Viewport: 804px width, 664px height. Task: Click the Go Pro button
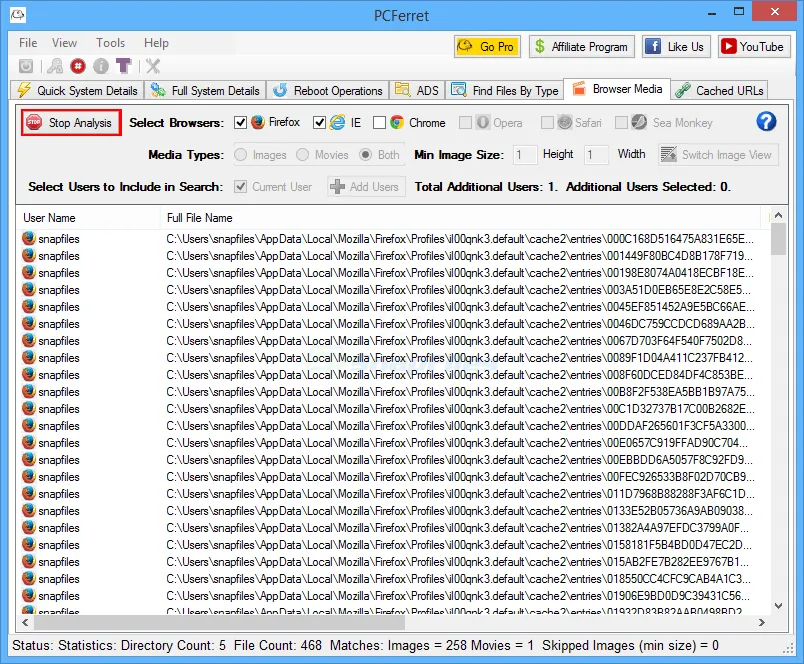click(x=487, y=46)
